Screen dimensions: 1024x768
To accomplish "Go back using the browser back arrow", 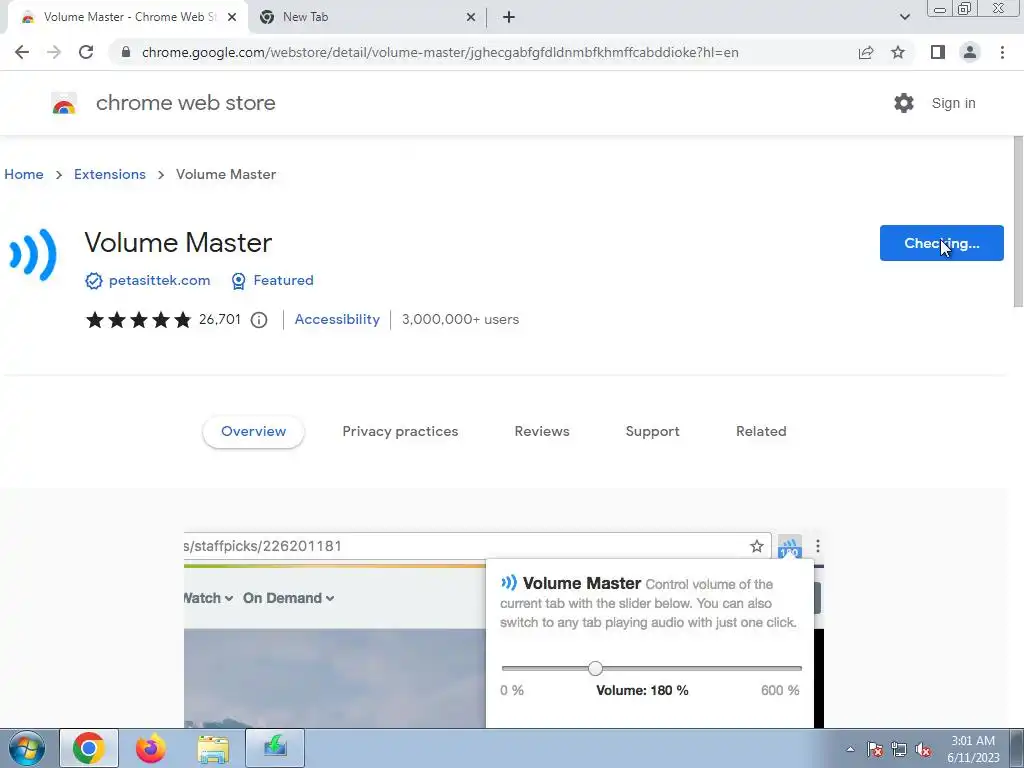I will pyautogui.click(x=22, y=52).
